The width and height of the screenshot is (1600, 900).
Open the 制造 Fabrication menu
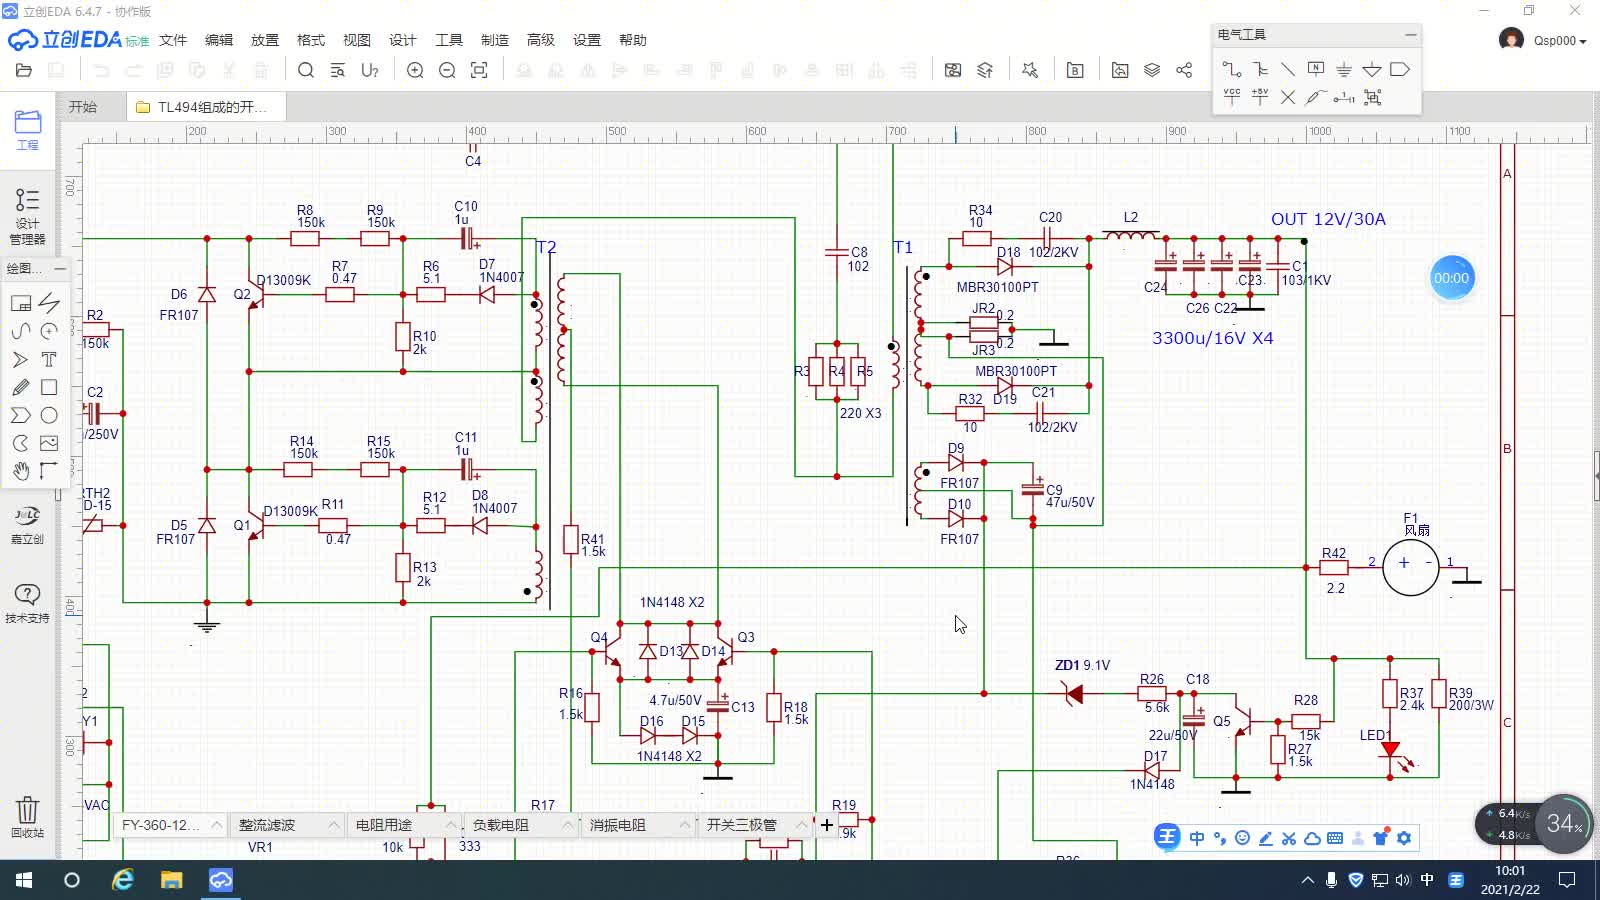click(495, 40)
